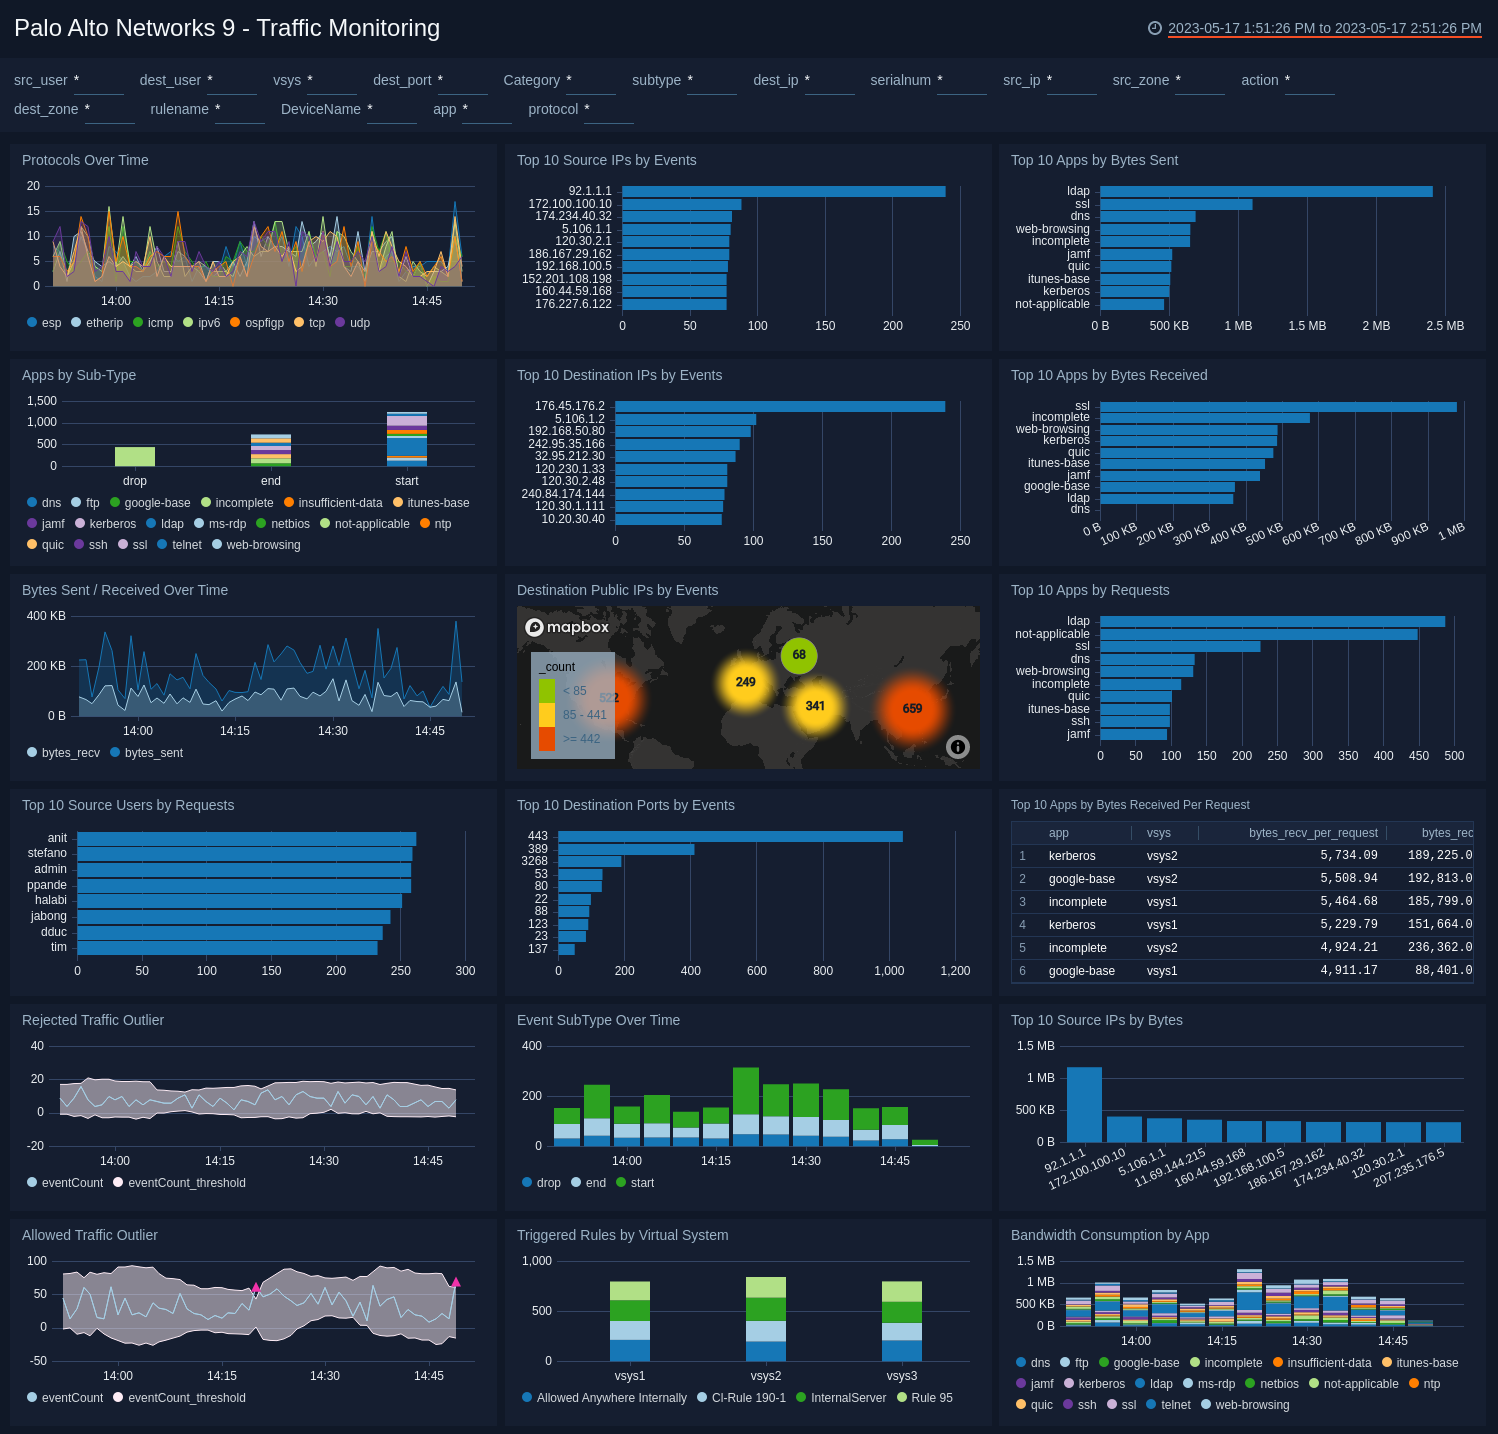The width and height of the screenshot is (1498, 1434).
Task: Click the clock icon next to the time range
Action: 1156,29
